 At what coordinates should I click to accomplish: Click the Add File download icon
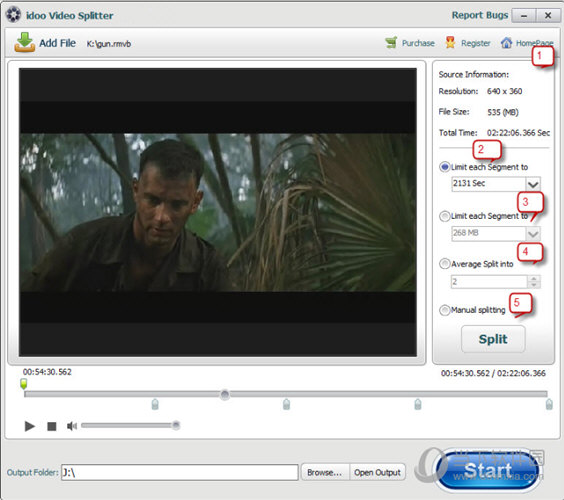24,42
